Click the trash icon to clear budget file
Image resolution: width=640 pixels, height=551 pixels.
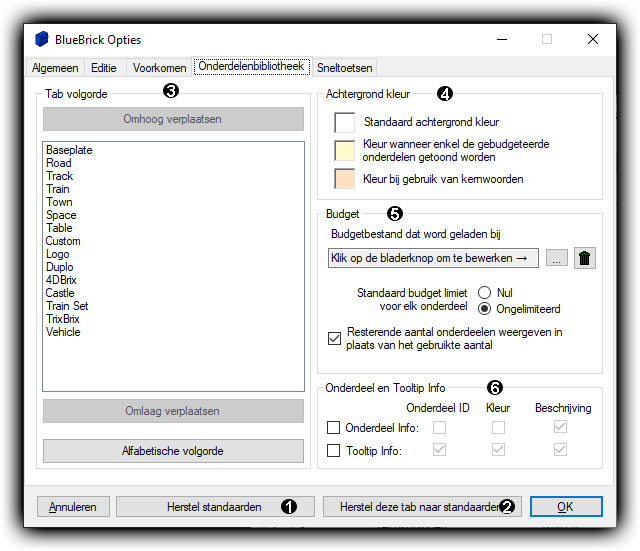pos(584,258)
